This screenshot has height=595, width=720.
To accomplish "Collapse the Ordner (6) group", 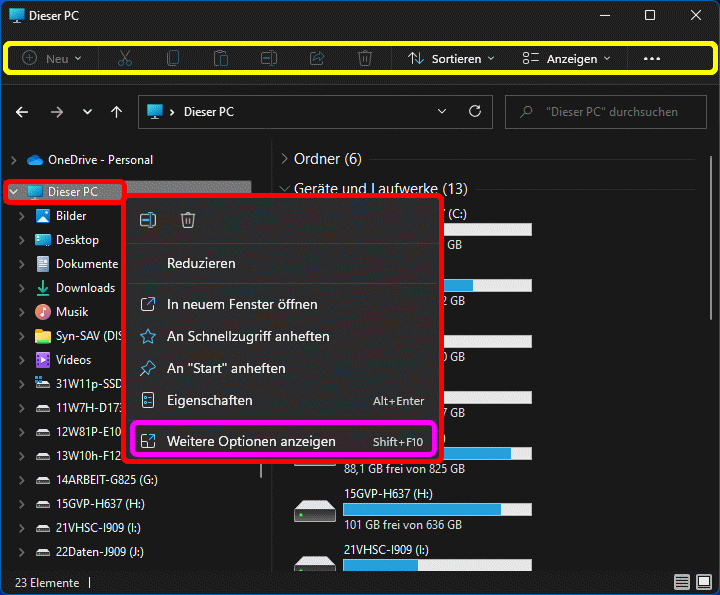I will click(285, 159).
